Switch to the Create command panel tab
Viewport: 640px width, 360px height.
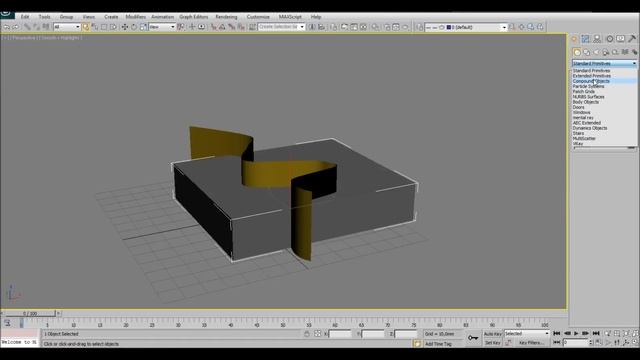click(x=574, y=39)
